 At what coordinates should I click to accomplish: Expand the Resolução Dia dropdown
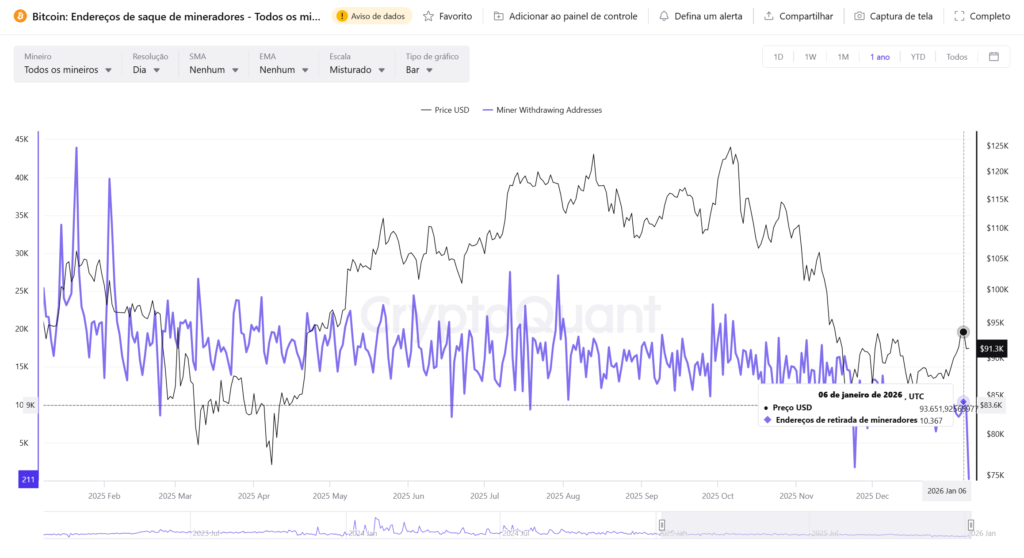[x=148, y=64]
